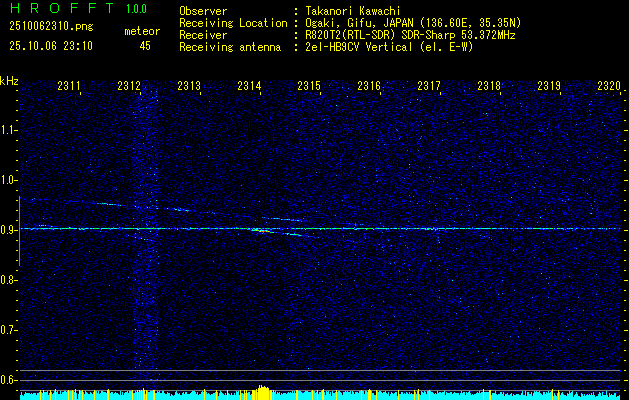The image size is (629, 400).
Task: Click the Receiving antenna label
Action: 230,47
